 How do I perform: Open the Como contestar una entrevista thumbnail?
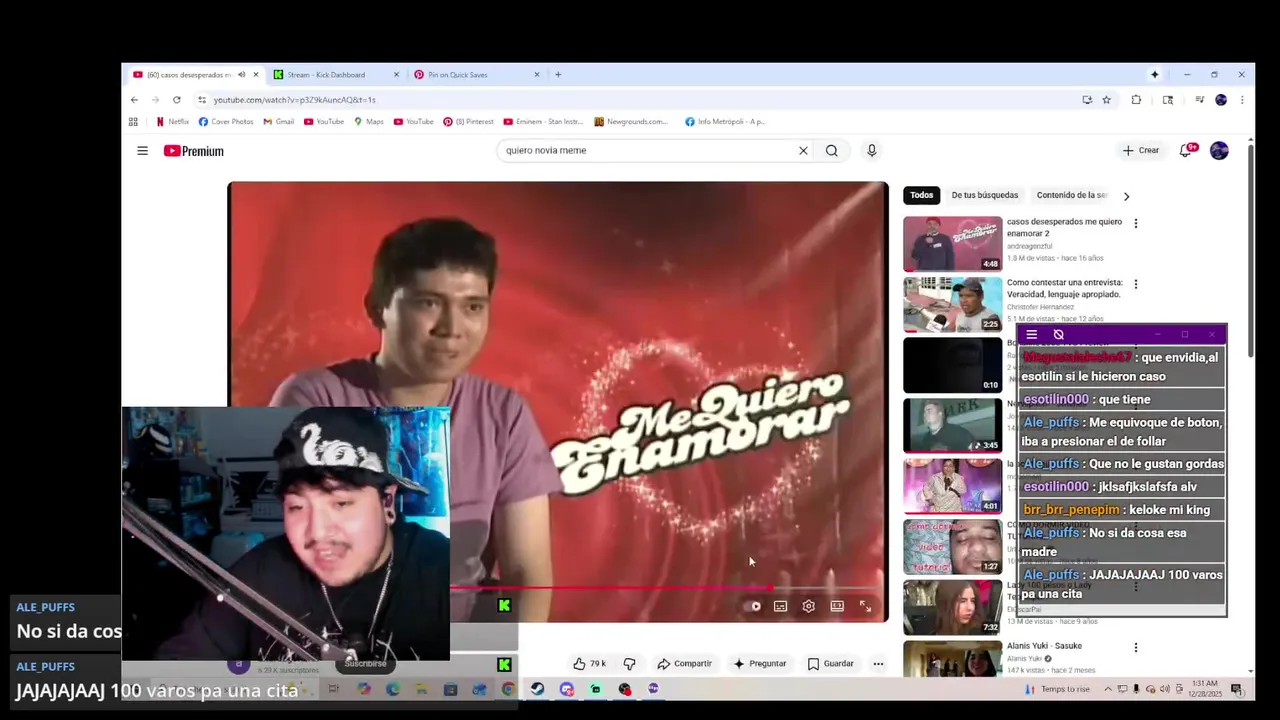(x=952, y=305)
